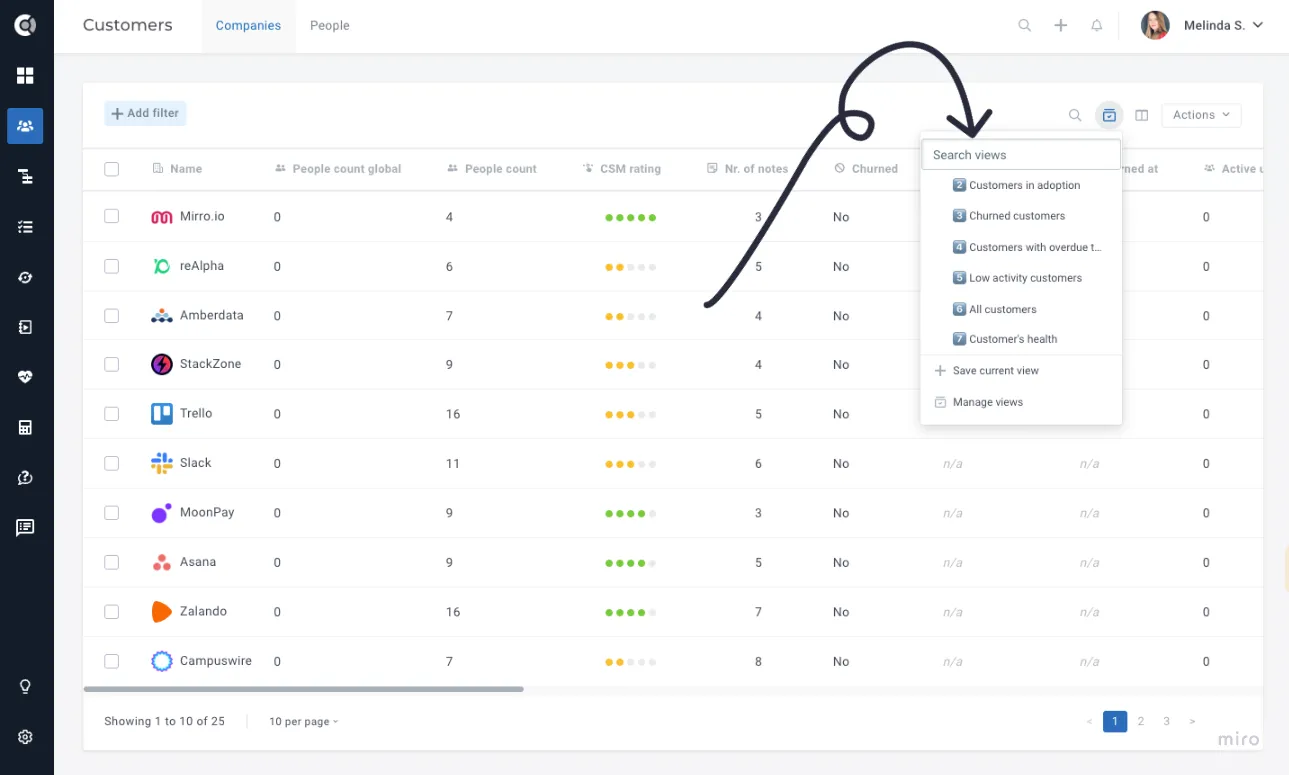1289x775 pixels.
Task: Check the Zalando row checkbox
Action: (111, 612)
